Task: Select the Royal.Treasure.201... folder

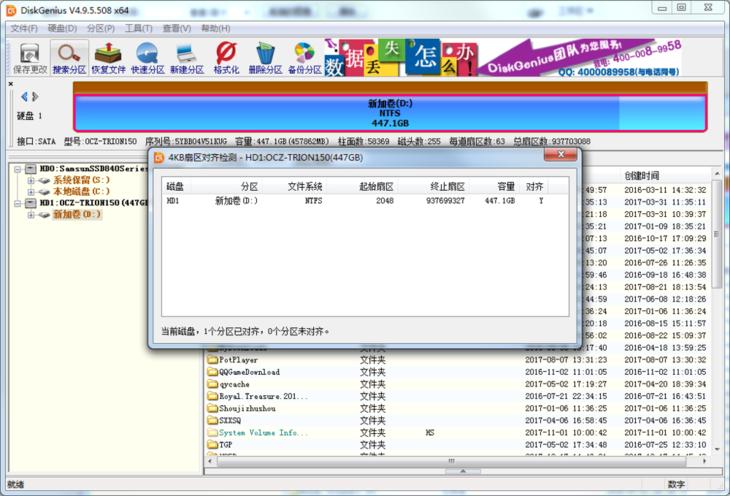Action: tap(263, 396)
